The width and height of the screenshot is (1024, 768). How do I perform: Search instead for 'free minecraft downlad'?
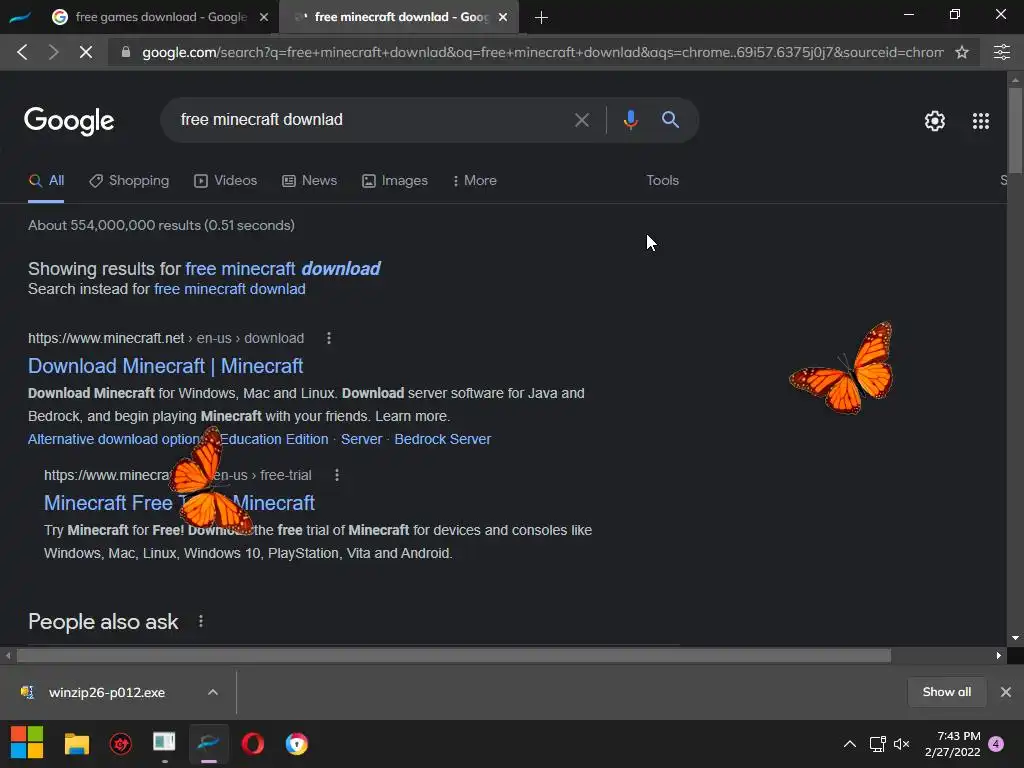pyautogui.click(x=230, y=289)
